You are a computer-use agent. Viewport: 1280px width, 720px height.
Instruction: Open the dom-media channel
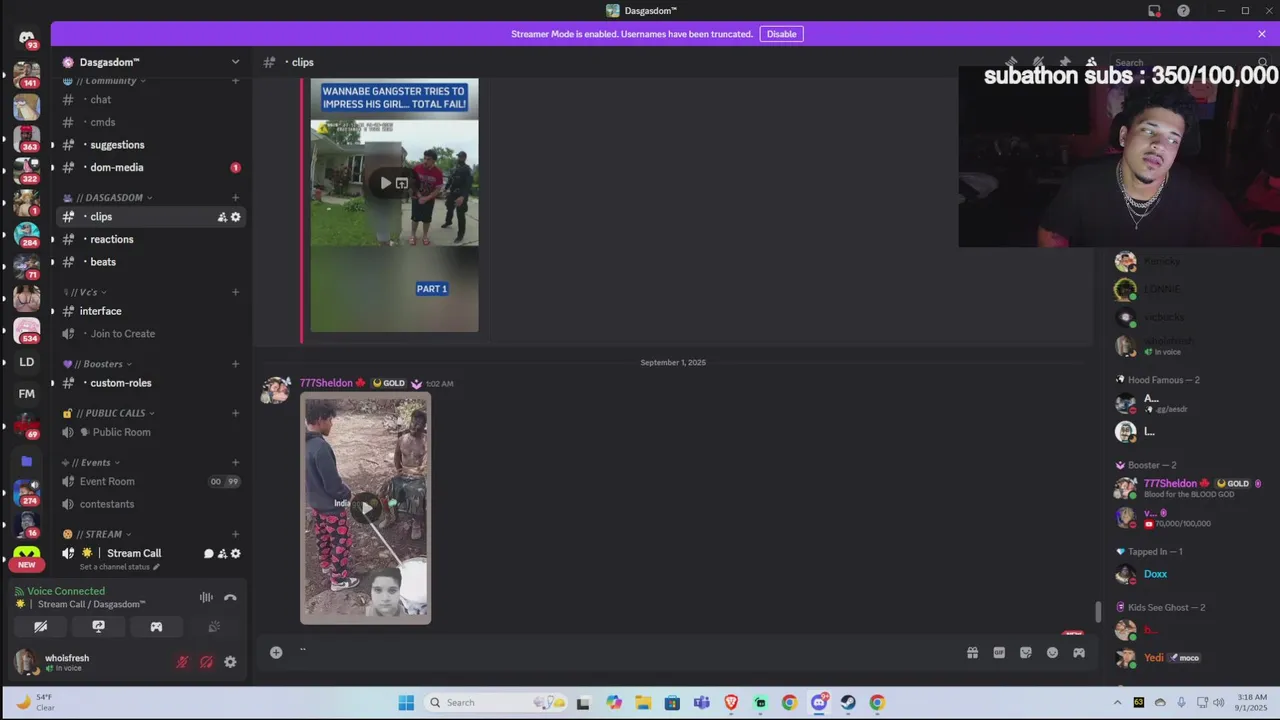tap(151, 168)
